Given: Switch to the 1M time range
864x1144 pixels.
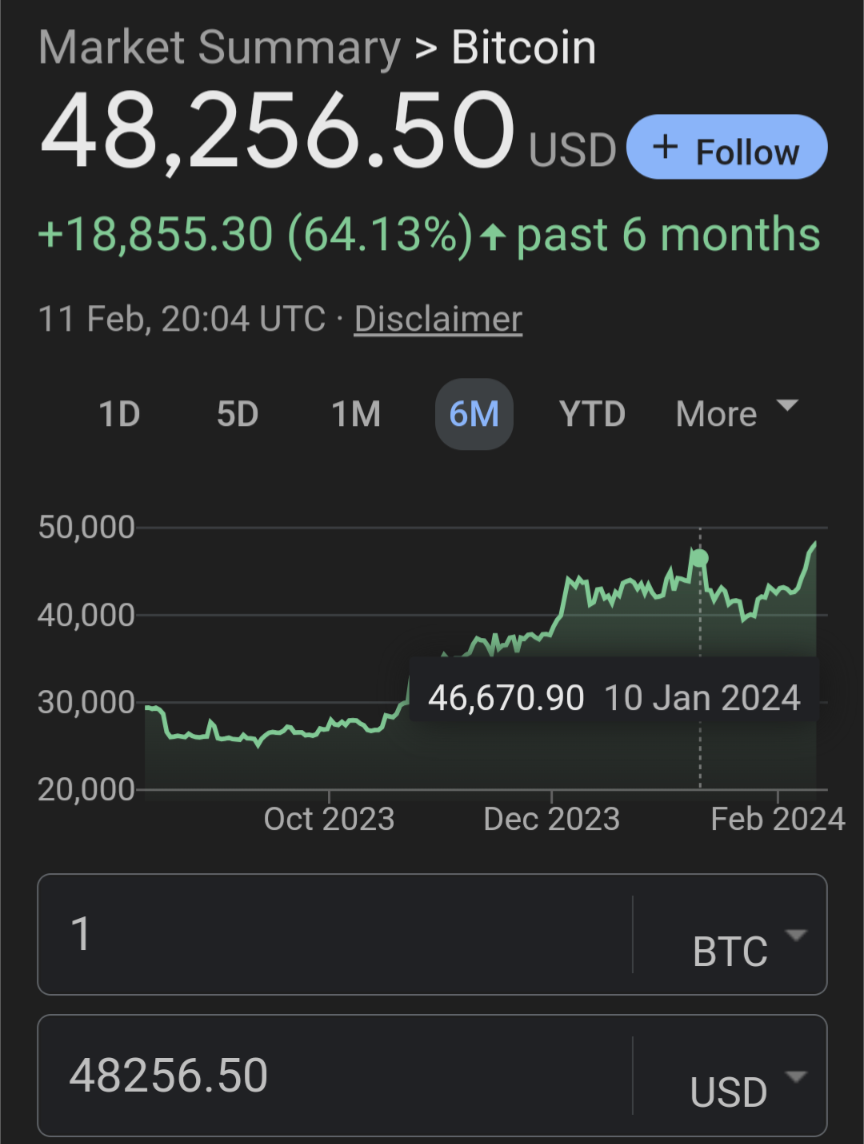Looking at the screenshot, I should (x=356, y=414).
